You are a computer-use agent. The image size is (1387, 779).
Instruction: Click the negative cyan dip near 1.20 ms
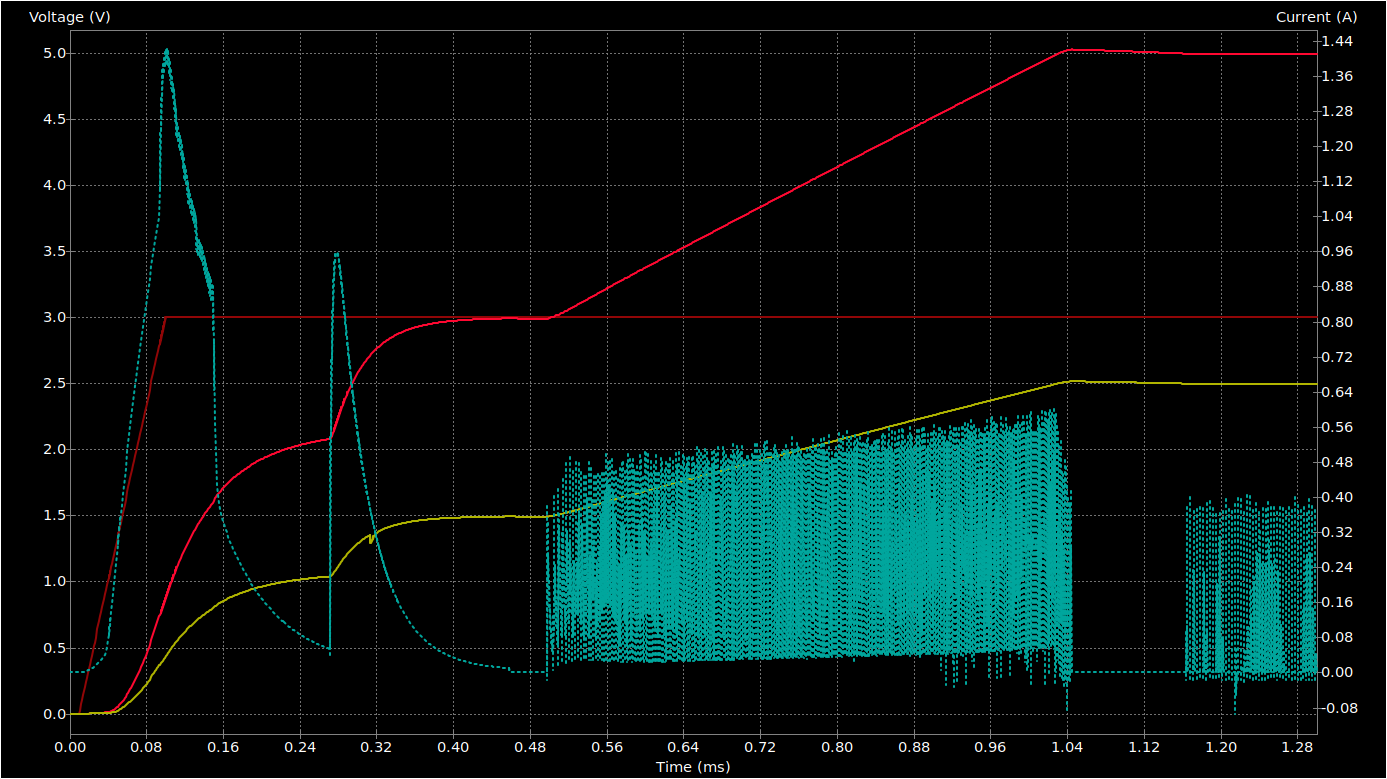point(1235,708)
